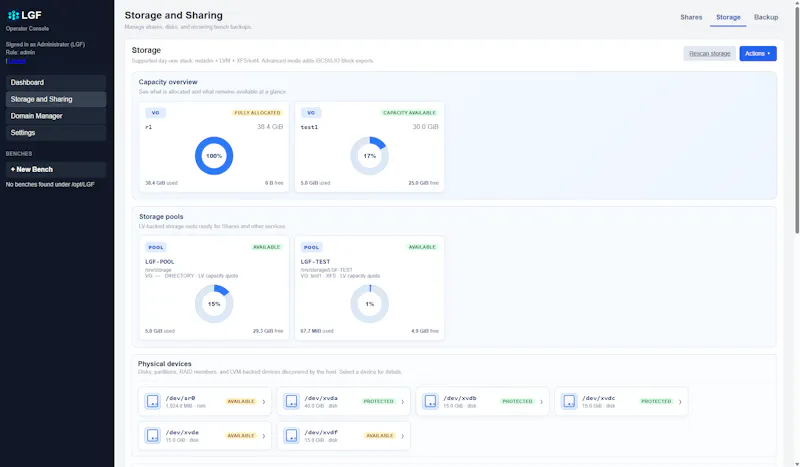Viewport: 800px width, 467px height.
Task: Expand /dev/xvde details chevron
Action: point(264,436)
